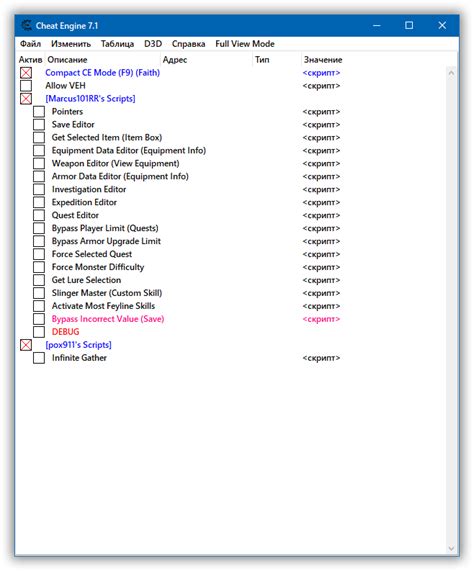Viewport: 474px width, 571px height.
Task: Click the Актив column header
Action: pyautogui.click(x=31, y=60)
